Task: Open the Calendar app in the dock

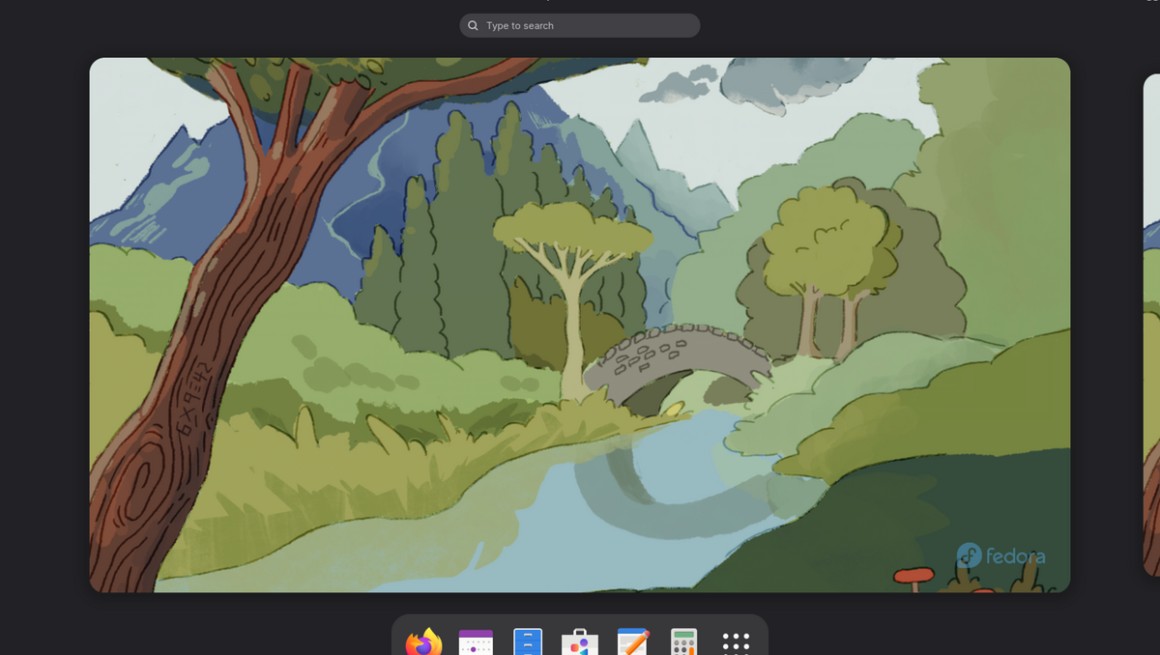Action: pyautogui.click(x=476, y=642)
